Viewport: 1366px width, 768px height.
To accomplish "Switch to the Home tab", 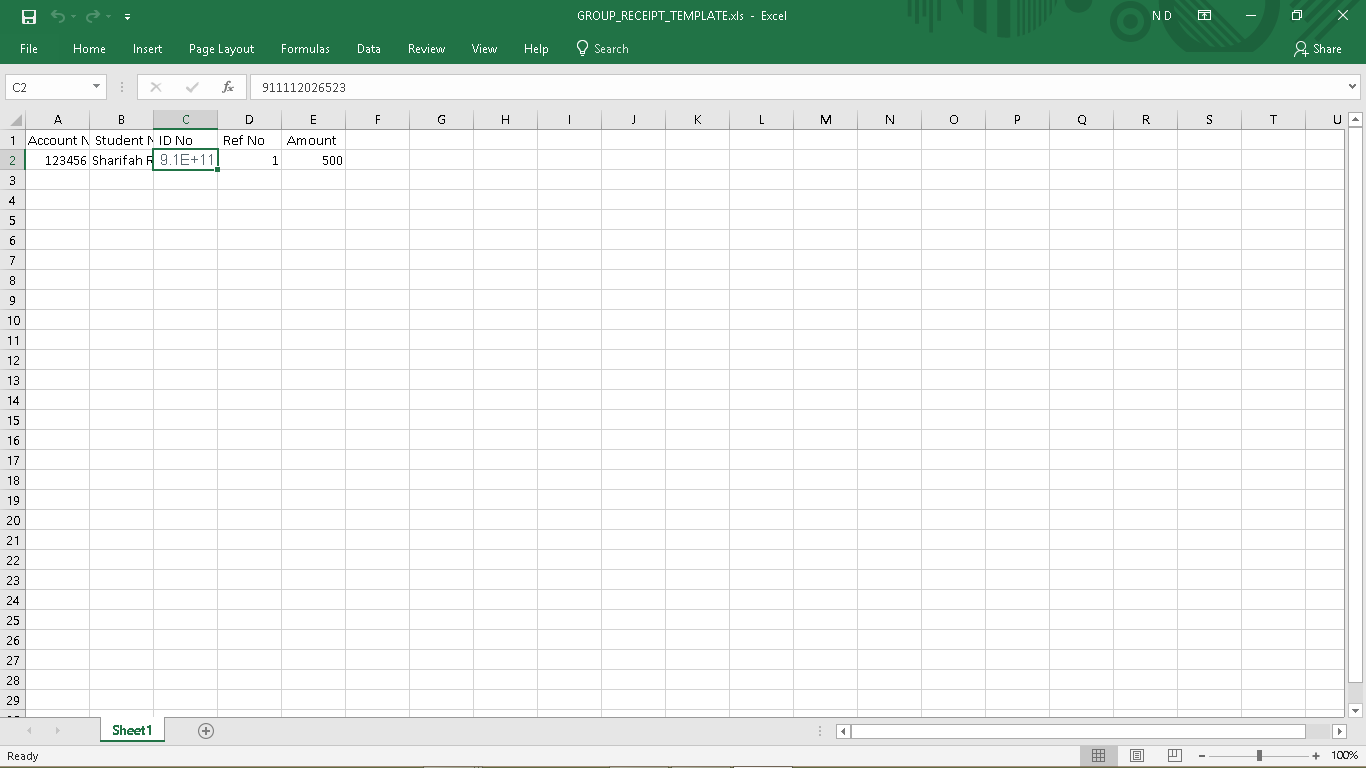I will tap(89, 48).
